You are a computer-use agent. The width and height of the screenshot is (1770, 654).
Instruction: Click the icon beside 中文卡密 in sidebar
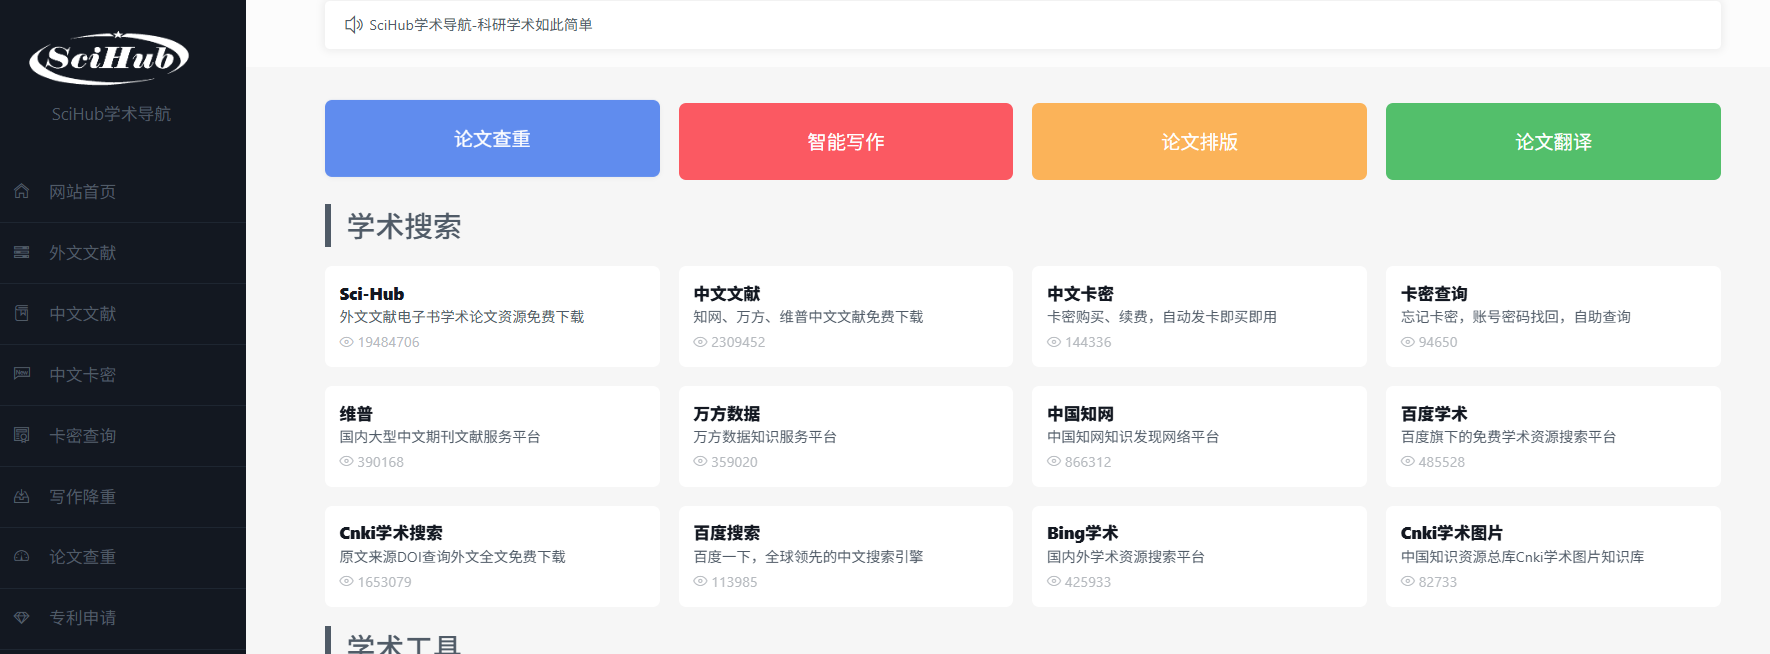[22, 374]
